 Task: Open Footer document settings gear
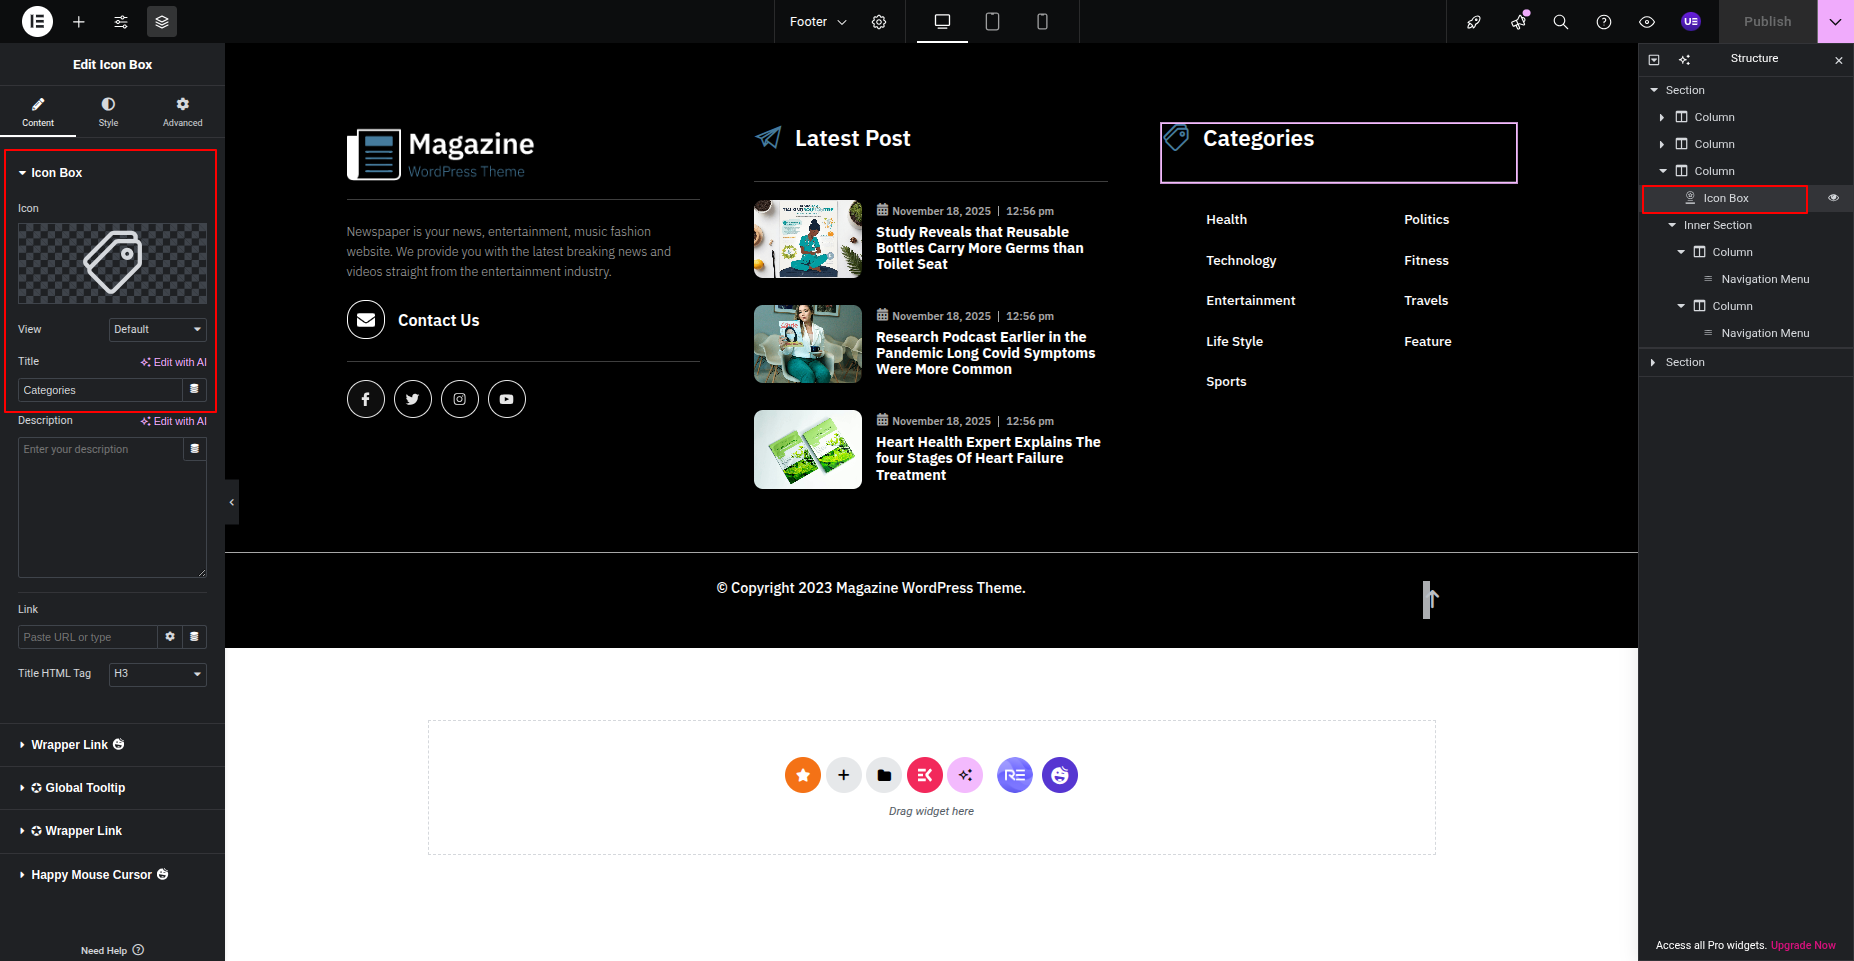click(x=879, y=21)
